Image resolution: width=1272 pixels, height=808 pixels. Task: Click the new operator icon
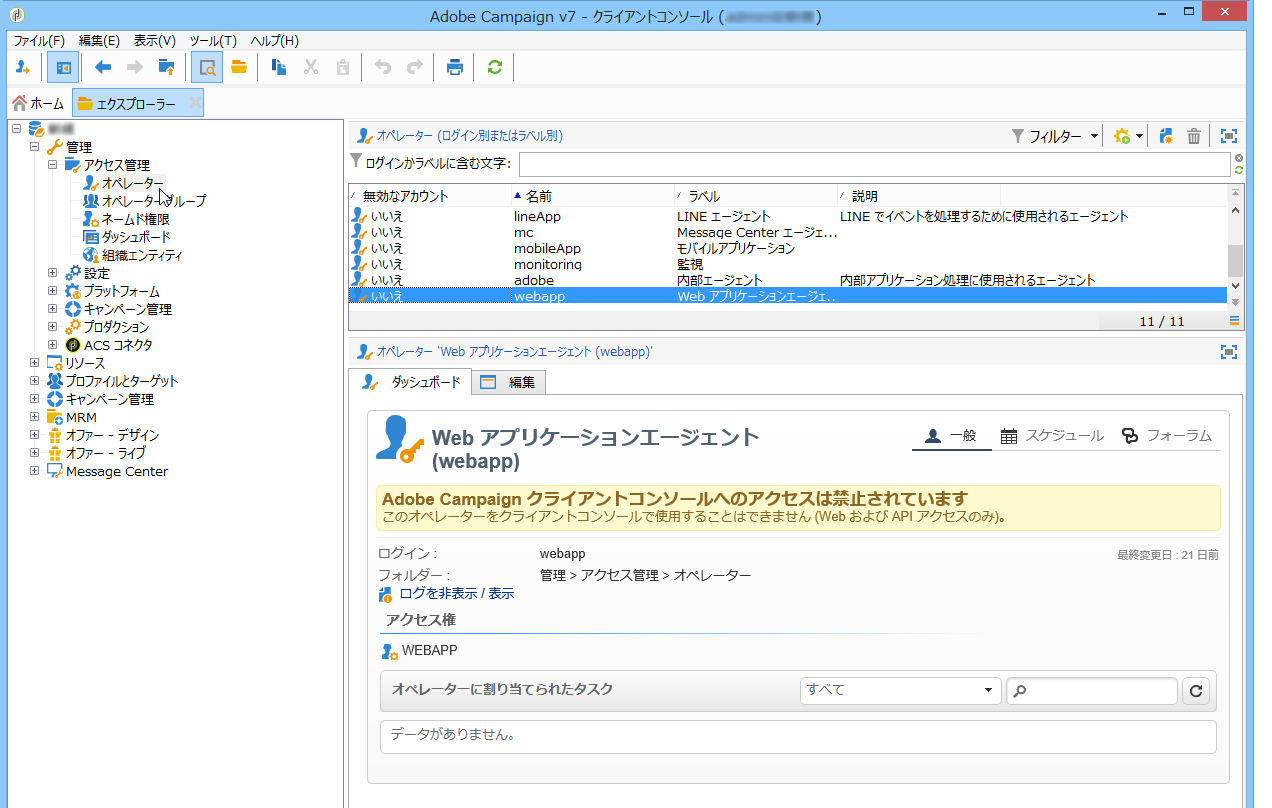click(x=1166, y=136)
